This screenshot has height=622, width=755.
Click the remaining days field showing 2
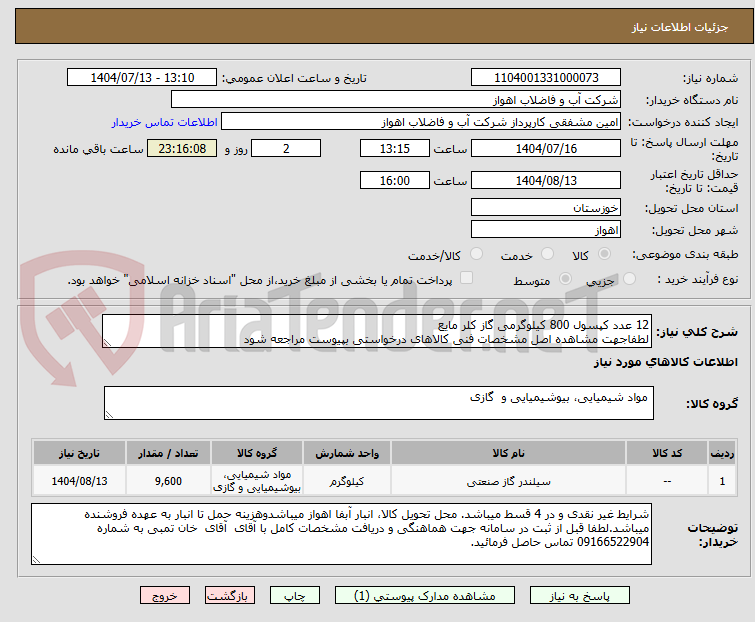(286, 148)
